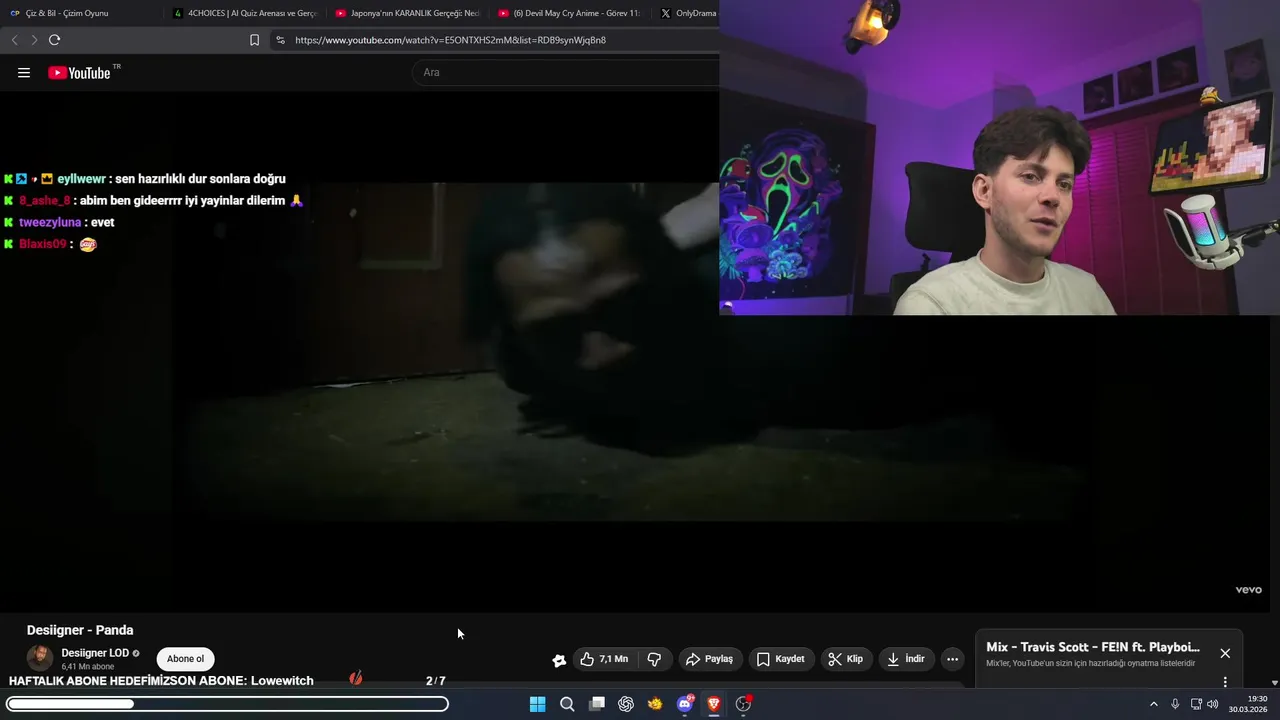Subscribe using the Abone ol button
Image resolution: width=1280 pixels, height=720 pixels.
pyautogui.click(x=185, y=659)
